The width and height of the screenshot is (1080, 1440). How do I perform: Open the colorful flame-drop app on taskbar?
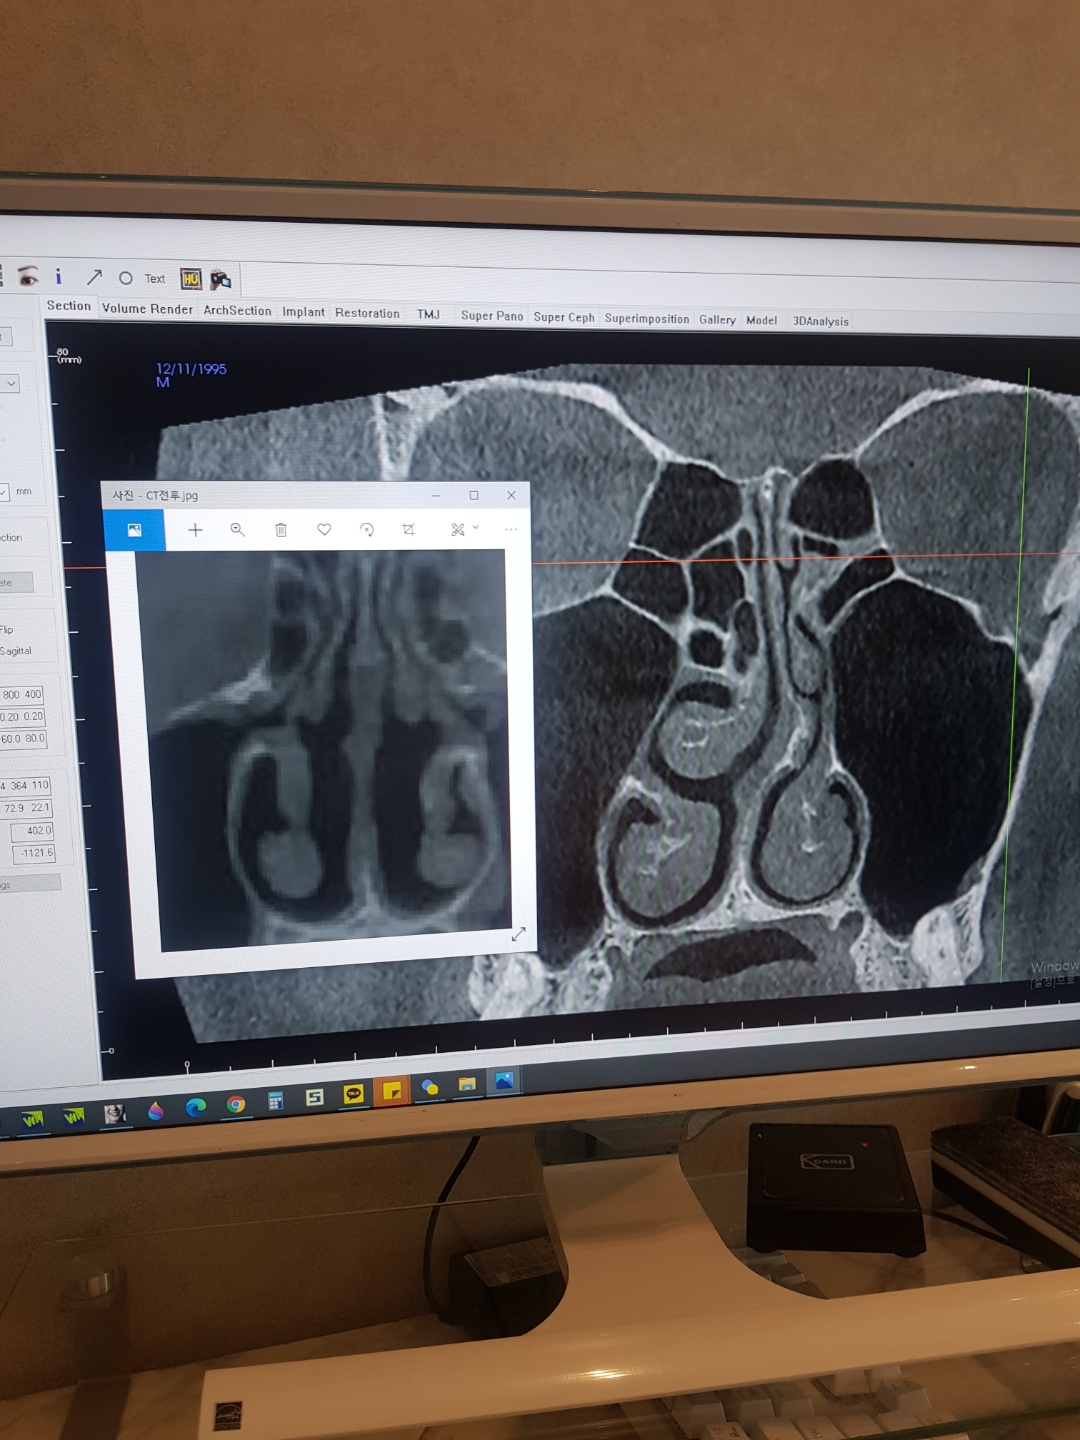(x=155, y=1110)
